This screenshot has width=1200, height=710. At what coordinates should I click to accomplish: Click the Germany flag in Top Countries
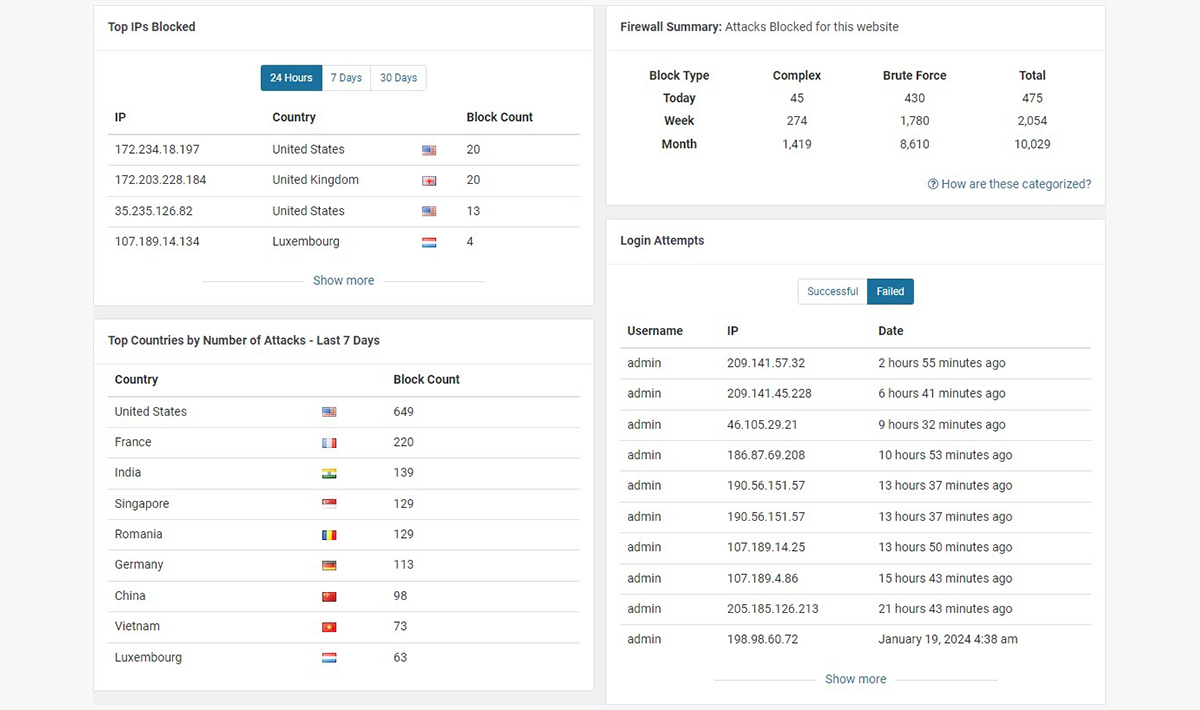click(x=329, y=565)
